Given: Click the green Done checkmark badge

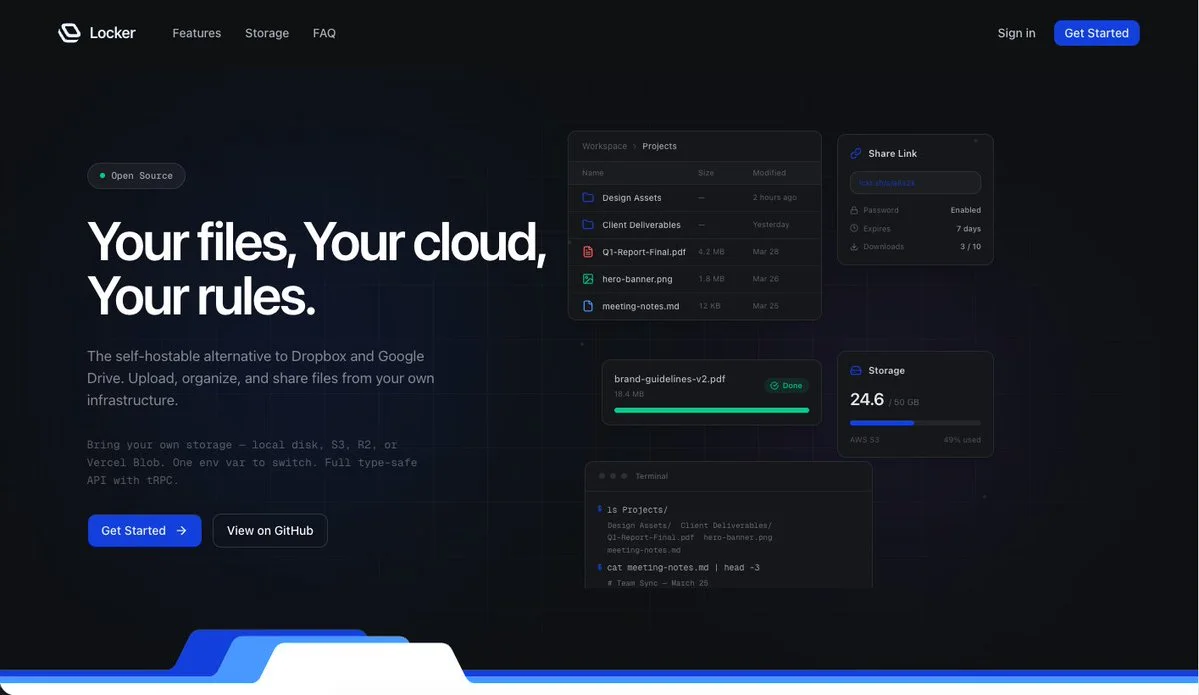Looking at the screenshot, I should pyautogui.click(x=786, y=386).
